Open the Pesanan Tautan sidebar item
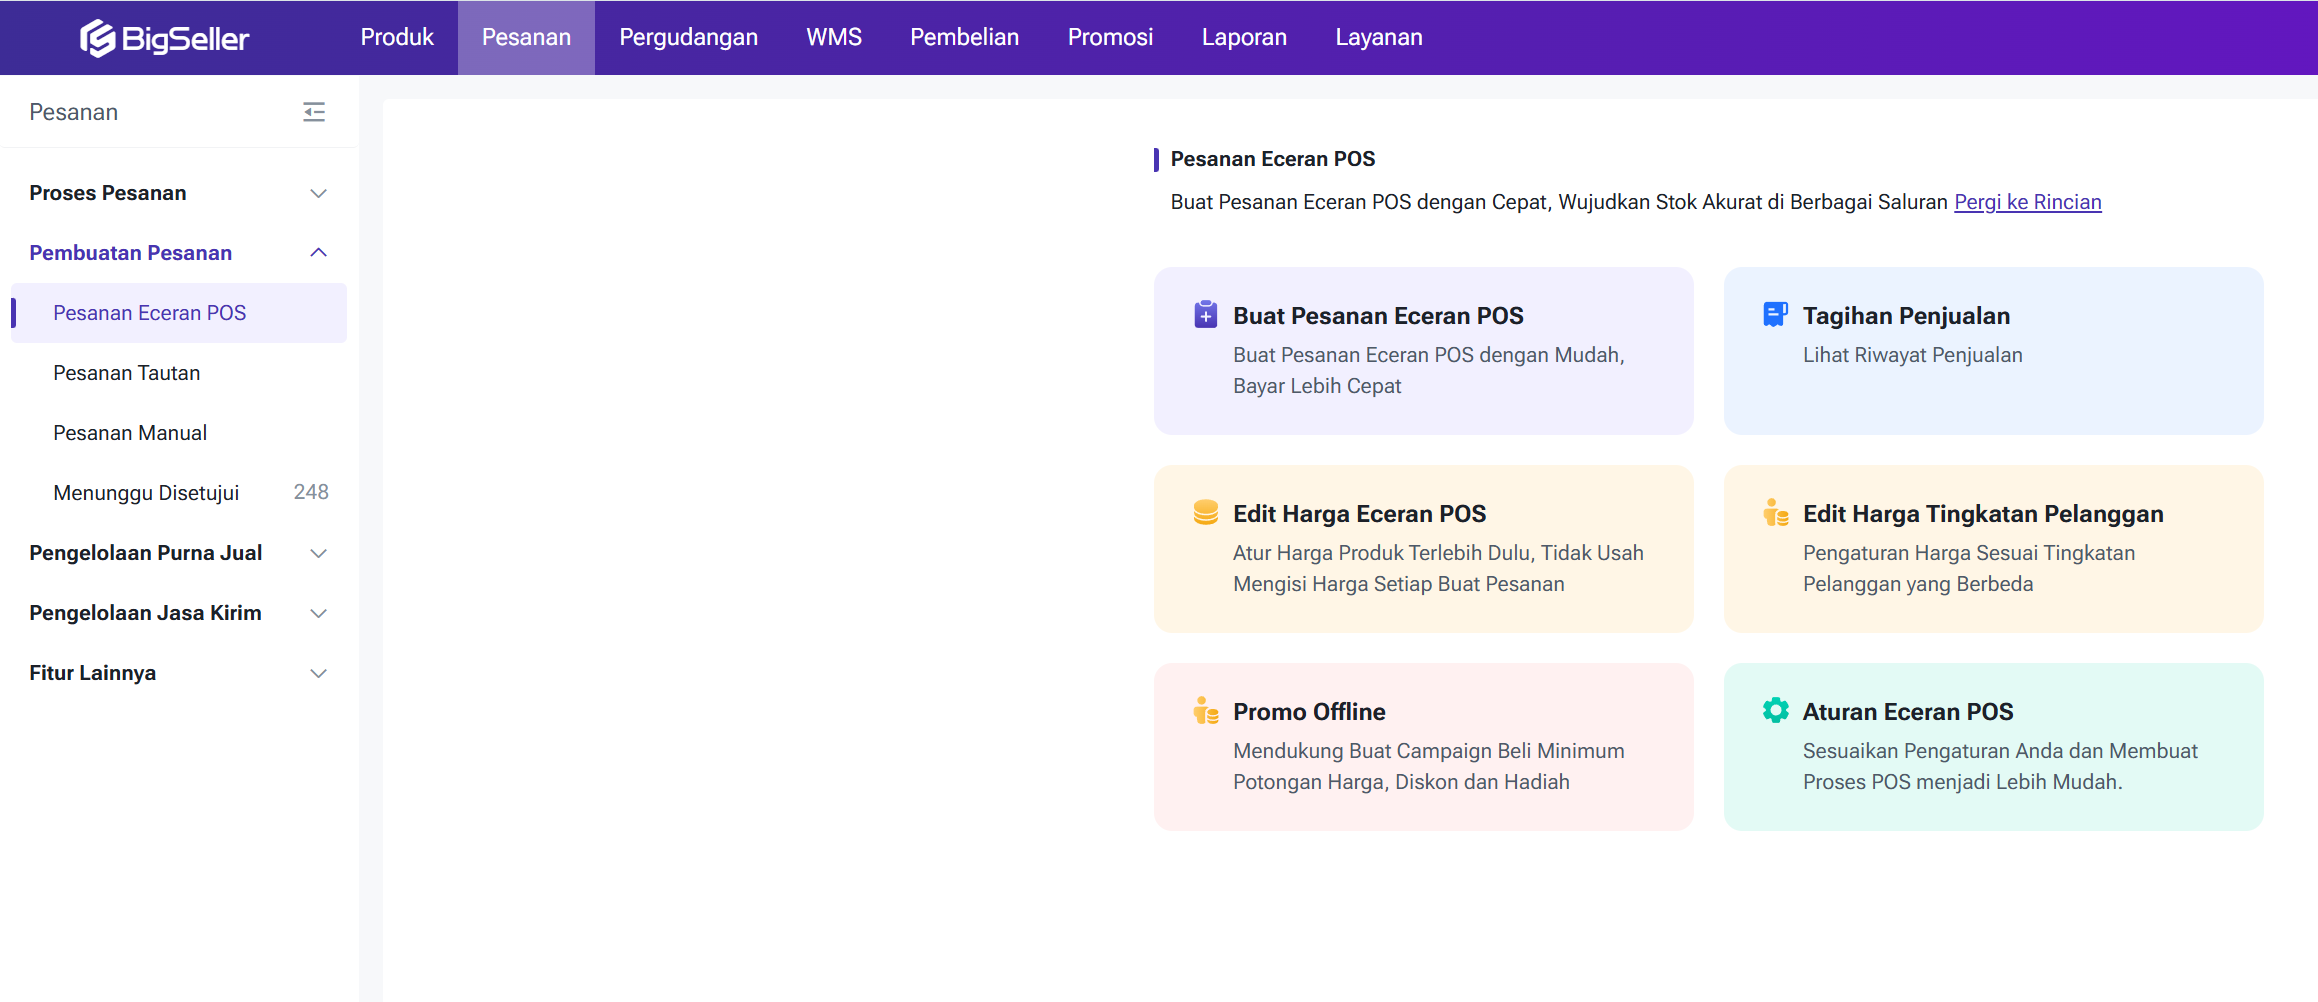Viewport: 2318px width, 1002px height. (x=127, y=373)
